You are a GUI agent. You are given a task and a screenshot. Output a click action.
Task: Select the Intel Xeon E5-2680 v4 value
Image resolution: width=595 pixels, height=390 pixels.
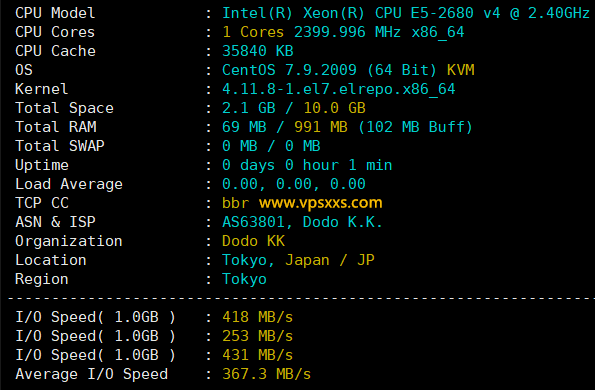coord(406,13)
